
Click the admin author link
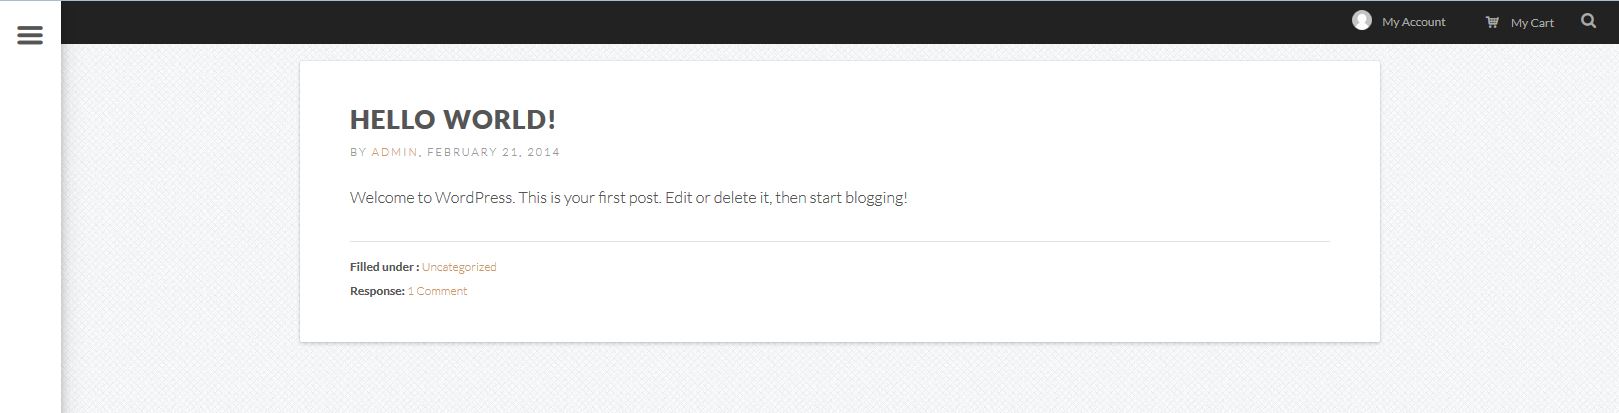394,152
